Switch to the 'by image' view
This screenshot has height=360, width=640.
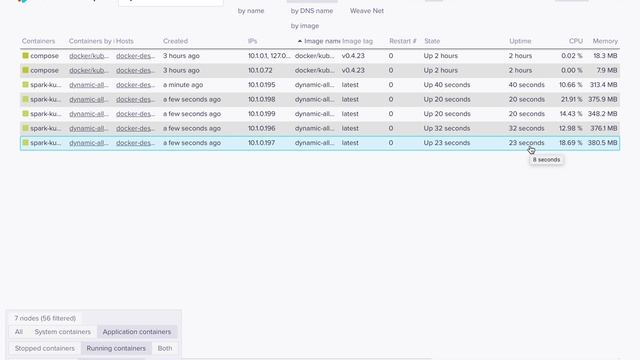click(x=305, y=26)
